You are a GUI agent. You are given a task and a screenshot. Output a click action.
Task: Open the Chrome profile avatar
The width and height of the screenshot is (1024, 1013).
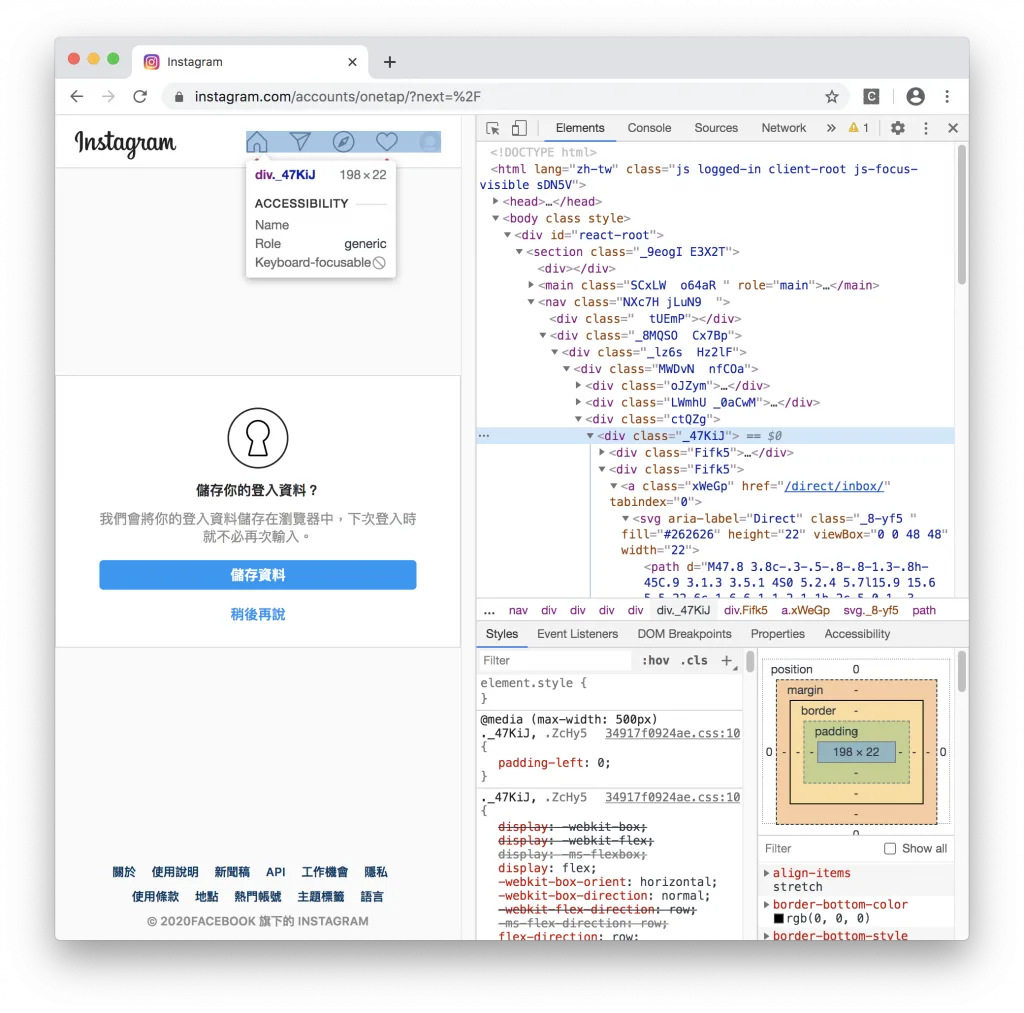tap(916, 97)
